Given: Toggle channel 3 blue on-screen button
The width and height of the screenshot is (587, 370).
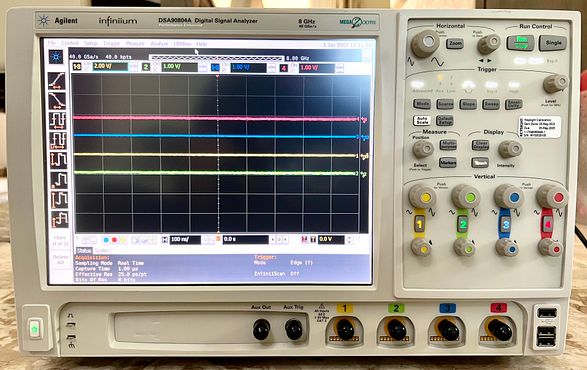Looking at the screenshot, I should (215, 67).
